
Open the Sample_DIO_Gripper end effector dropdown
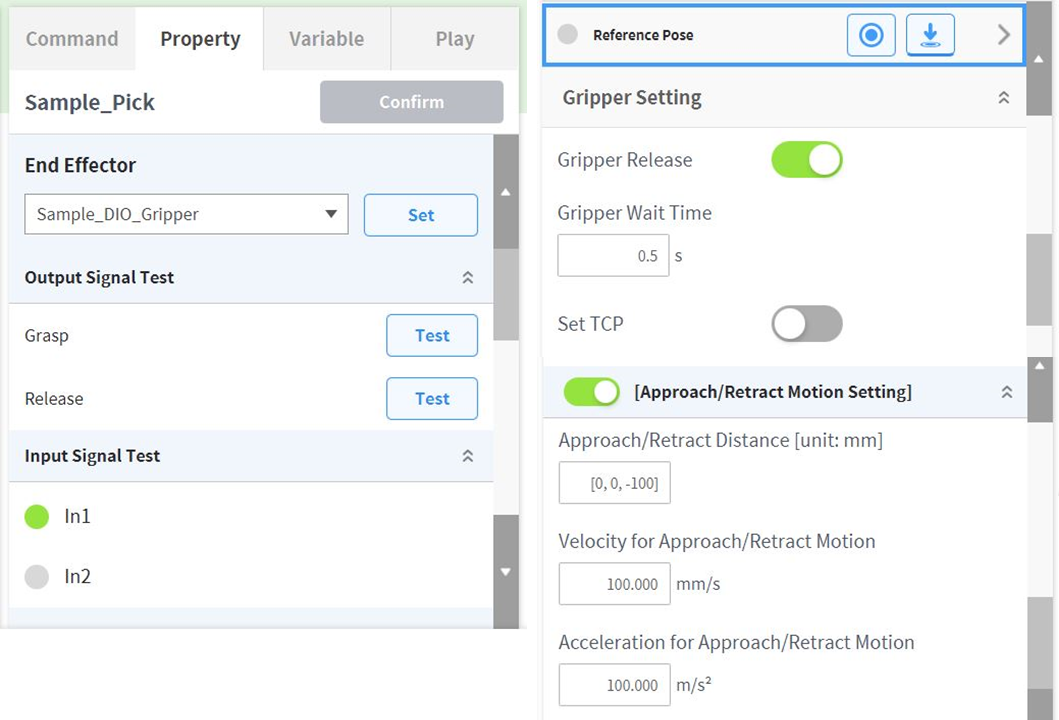(x=186, y=215)
